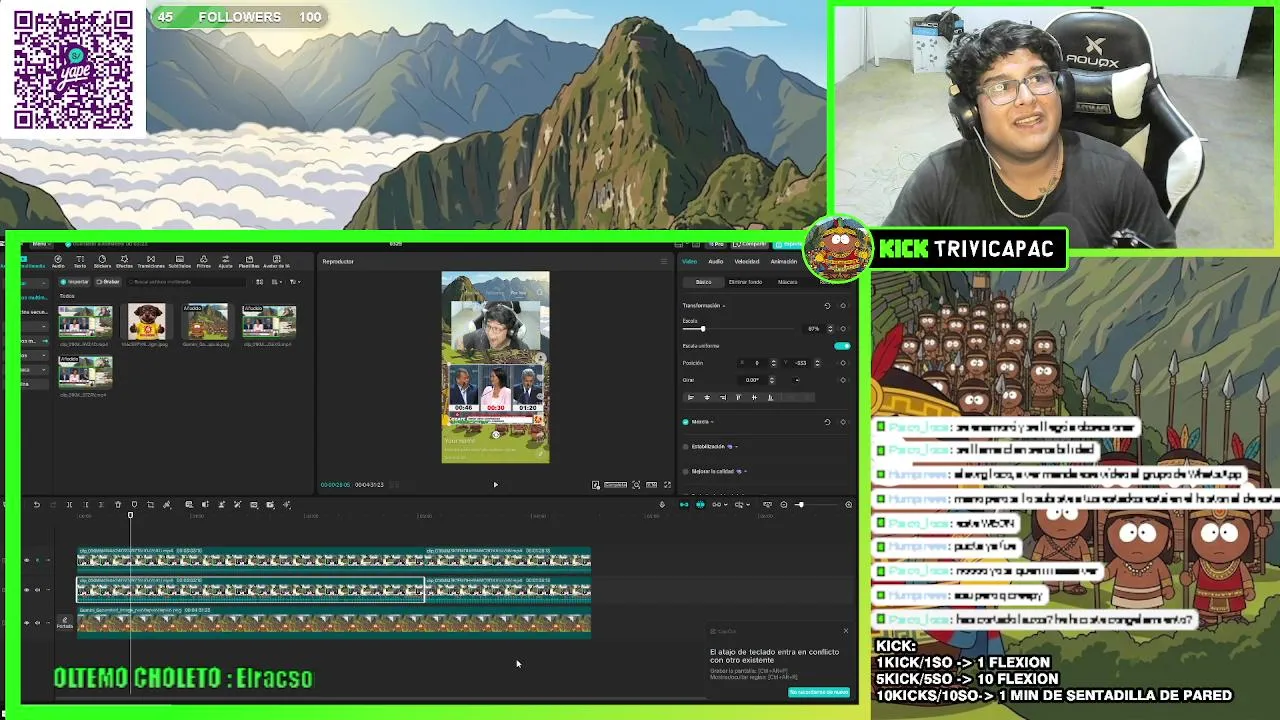Switch to the Video properties tab

tap(689, 261)
